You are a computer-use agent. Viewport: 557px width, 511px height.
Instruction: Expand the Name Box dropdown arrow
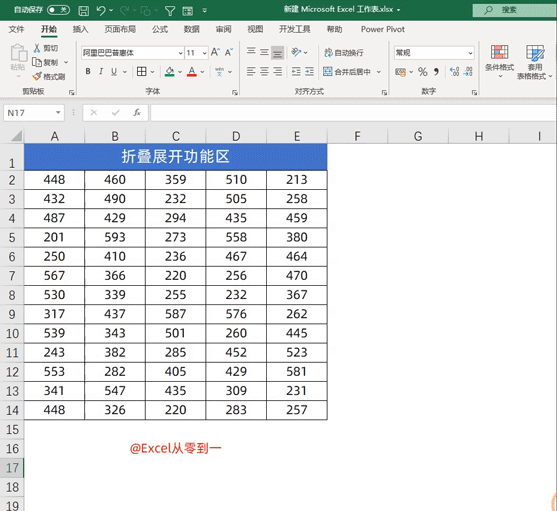[x=58, y=113]
